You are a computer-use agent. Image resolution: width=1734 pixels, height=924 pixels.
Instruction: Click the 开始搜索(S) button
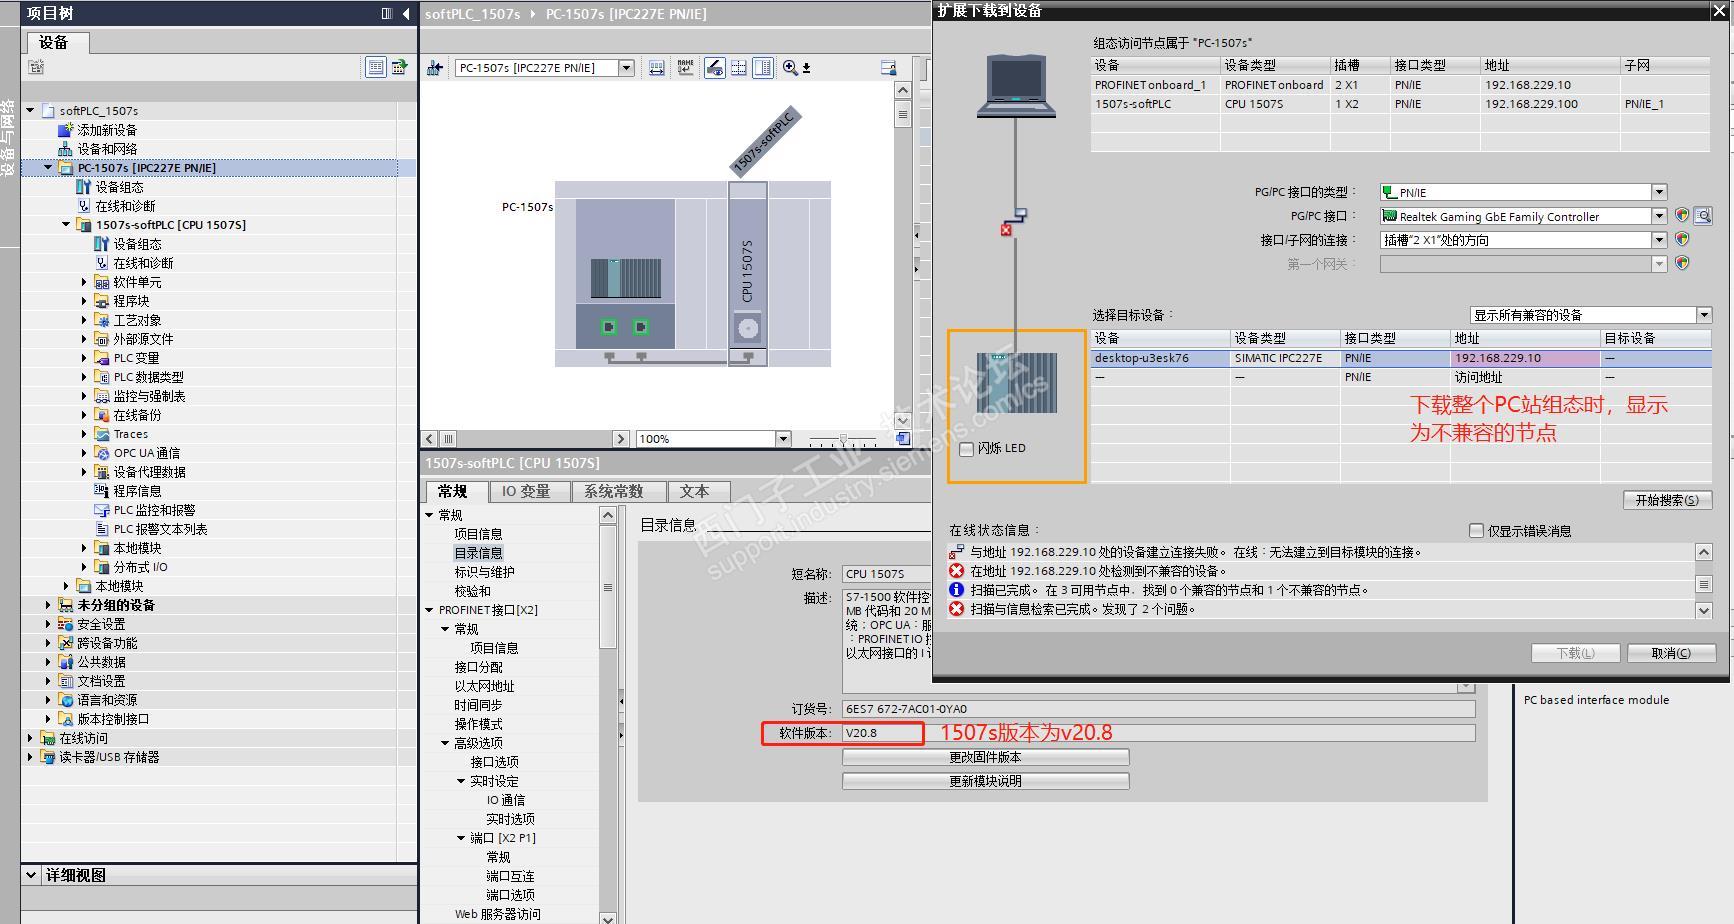click(x=1666, y=500)
